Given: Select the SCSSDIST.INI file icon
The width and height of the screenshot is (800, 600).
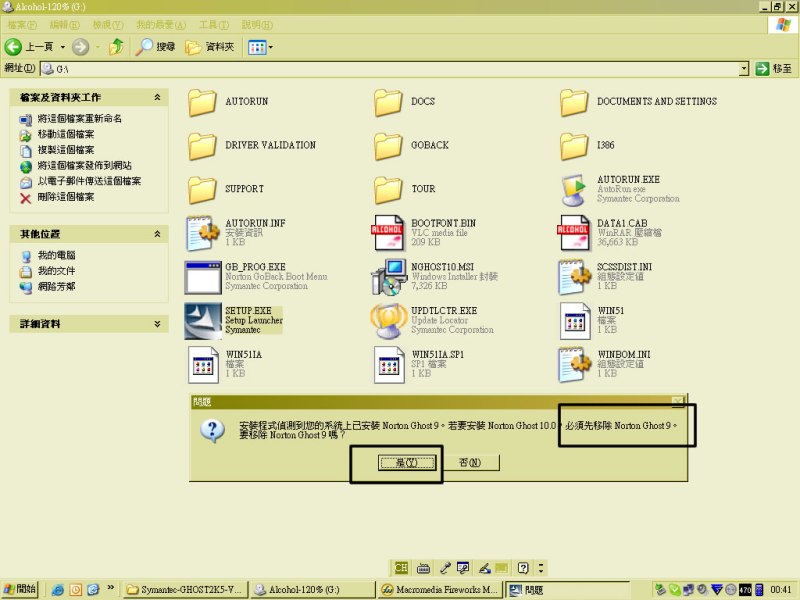Looking at the screenshot, I should (574, 278).
